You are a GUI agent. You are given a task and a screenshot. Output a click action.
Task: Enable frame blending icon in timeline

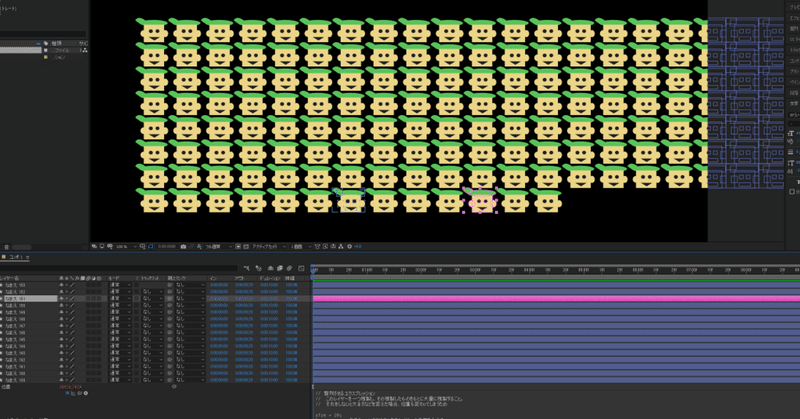coord(280,268)
